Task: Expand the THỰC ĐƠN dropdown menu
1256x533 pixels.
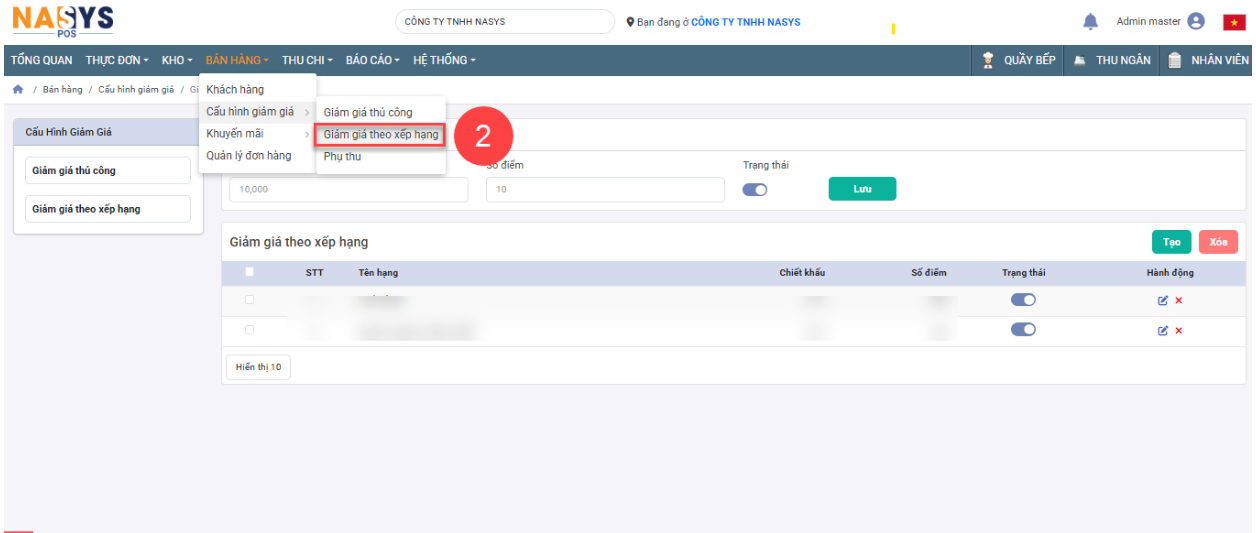Action: 117,60
